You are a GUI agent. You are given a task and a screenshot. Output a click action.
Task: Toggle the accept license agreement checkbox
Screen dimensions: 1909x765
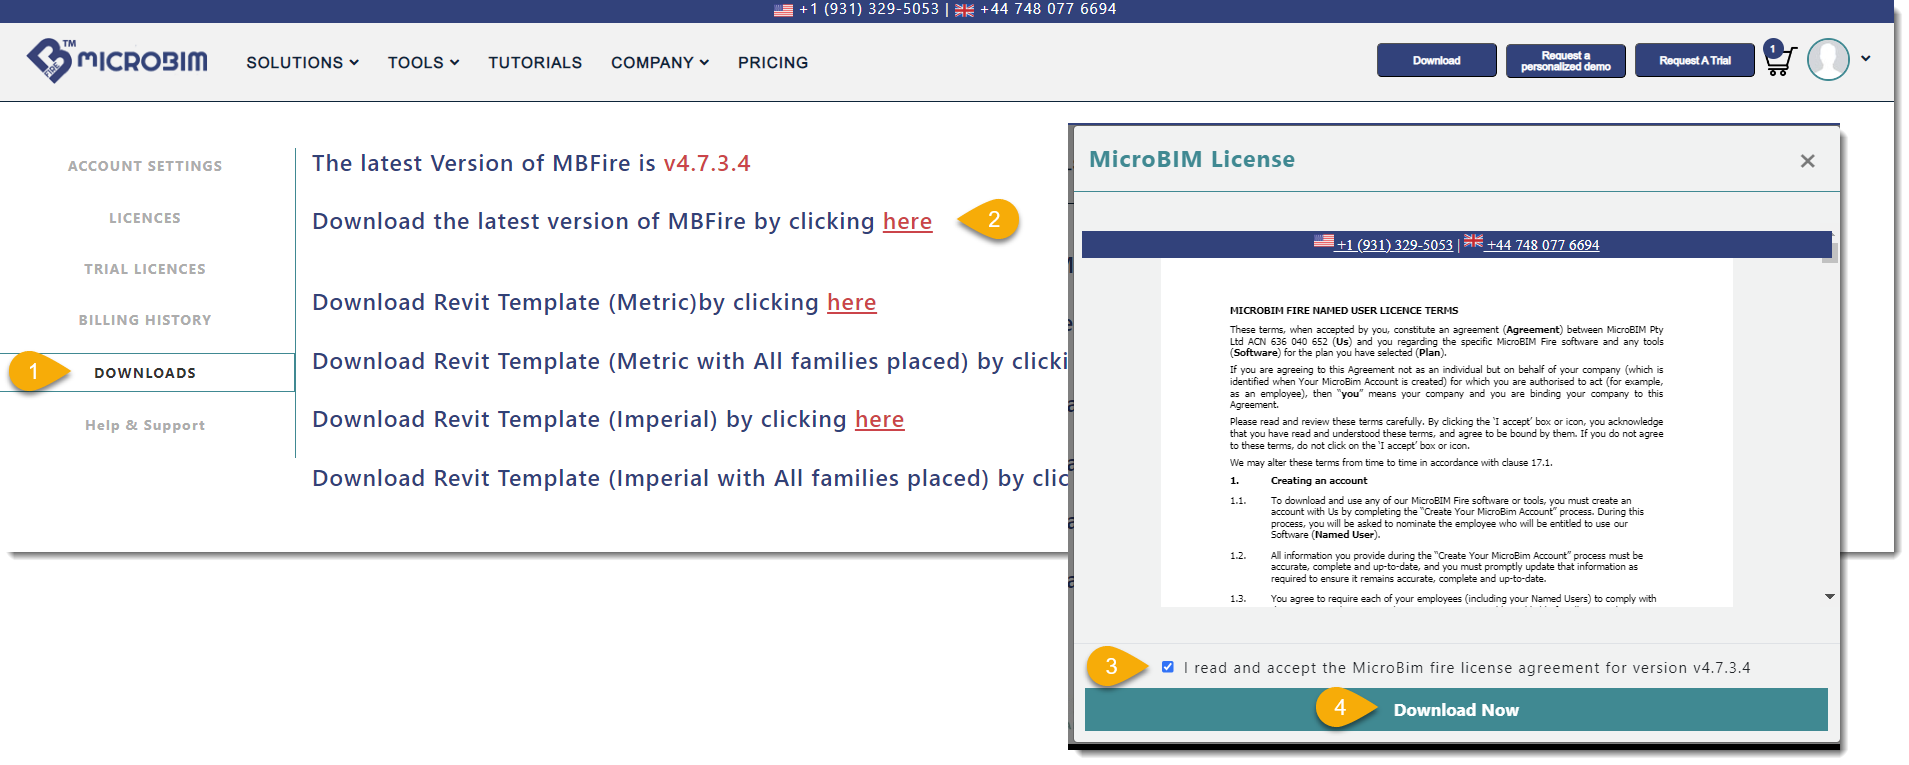click(1167, 667)
